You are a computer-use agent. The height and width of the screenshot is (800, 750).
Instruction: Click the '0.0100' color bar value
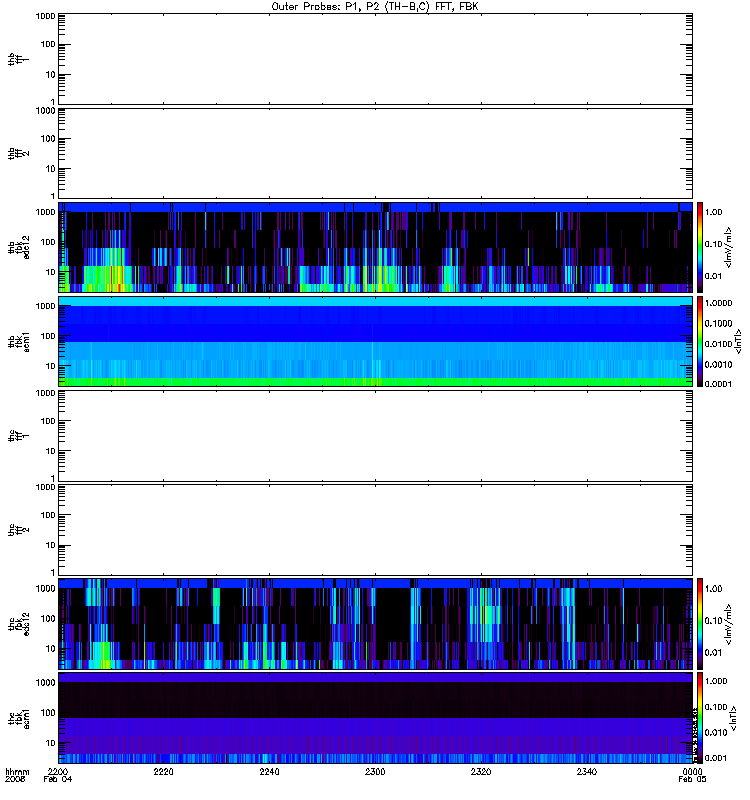tap(718, 344)
